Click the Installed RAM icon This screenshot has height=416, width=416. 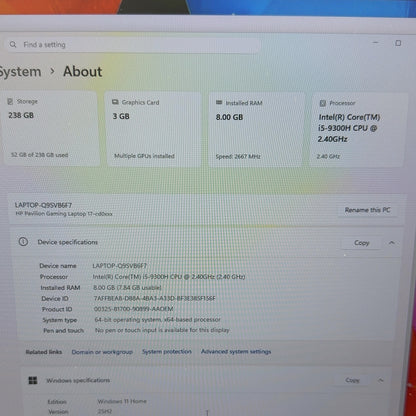click(219, 103)
